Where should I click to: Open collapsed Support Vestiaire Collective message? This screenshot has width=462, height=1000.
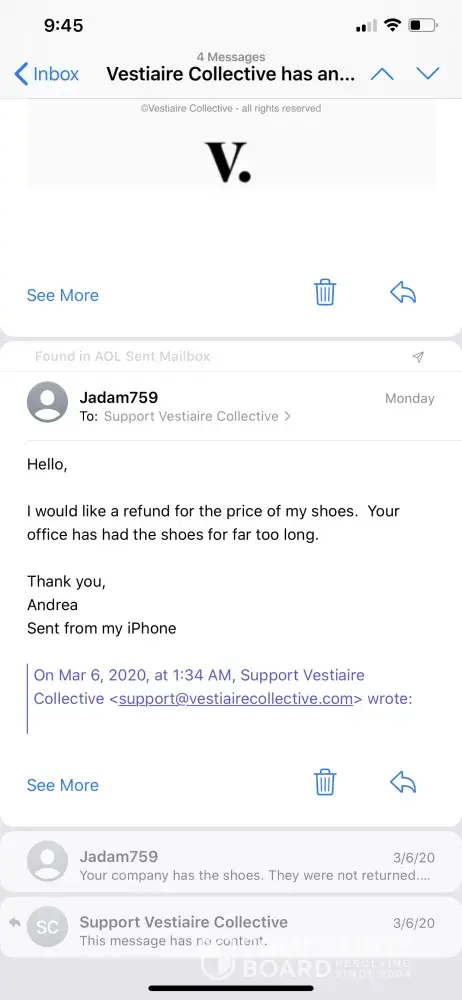pos(231,928)
